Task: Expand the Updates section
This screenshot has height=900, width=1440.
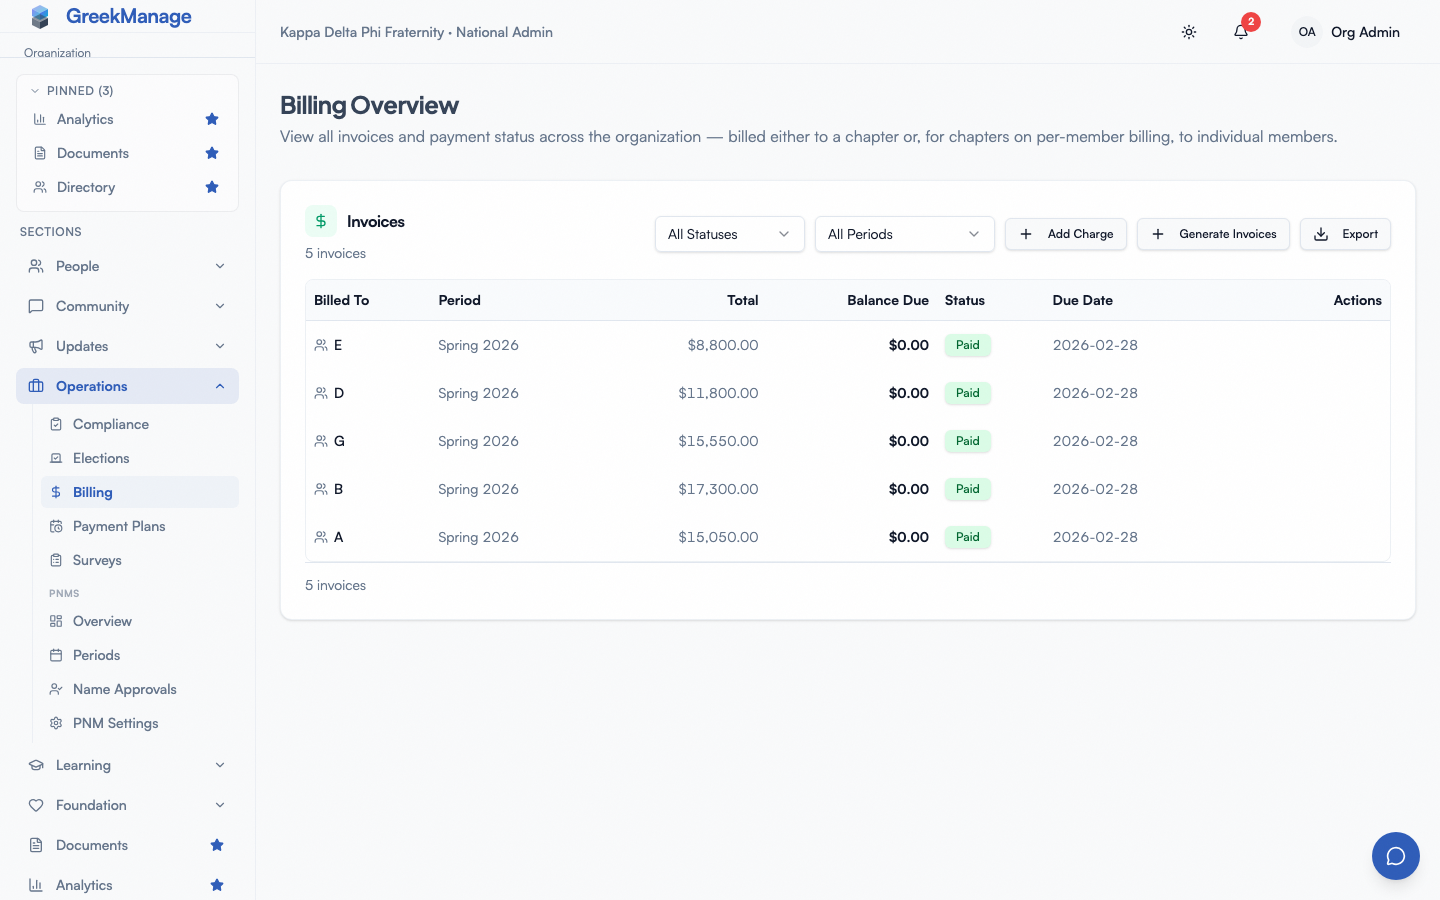Action: tap(127, 346)
